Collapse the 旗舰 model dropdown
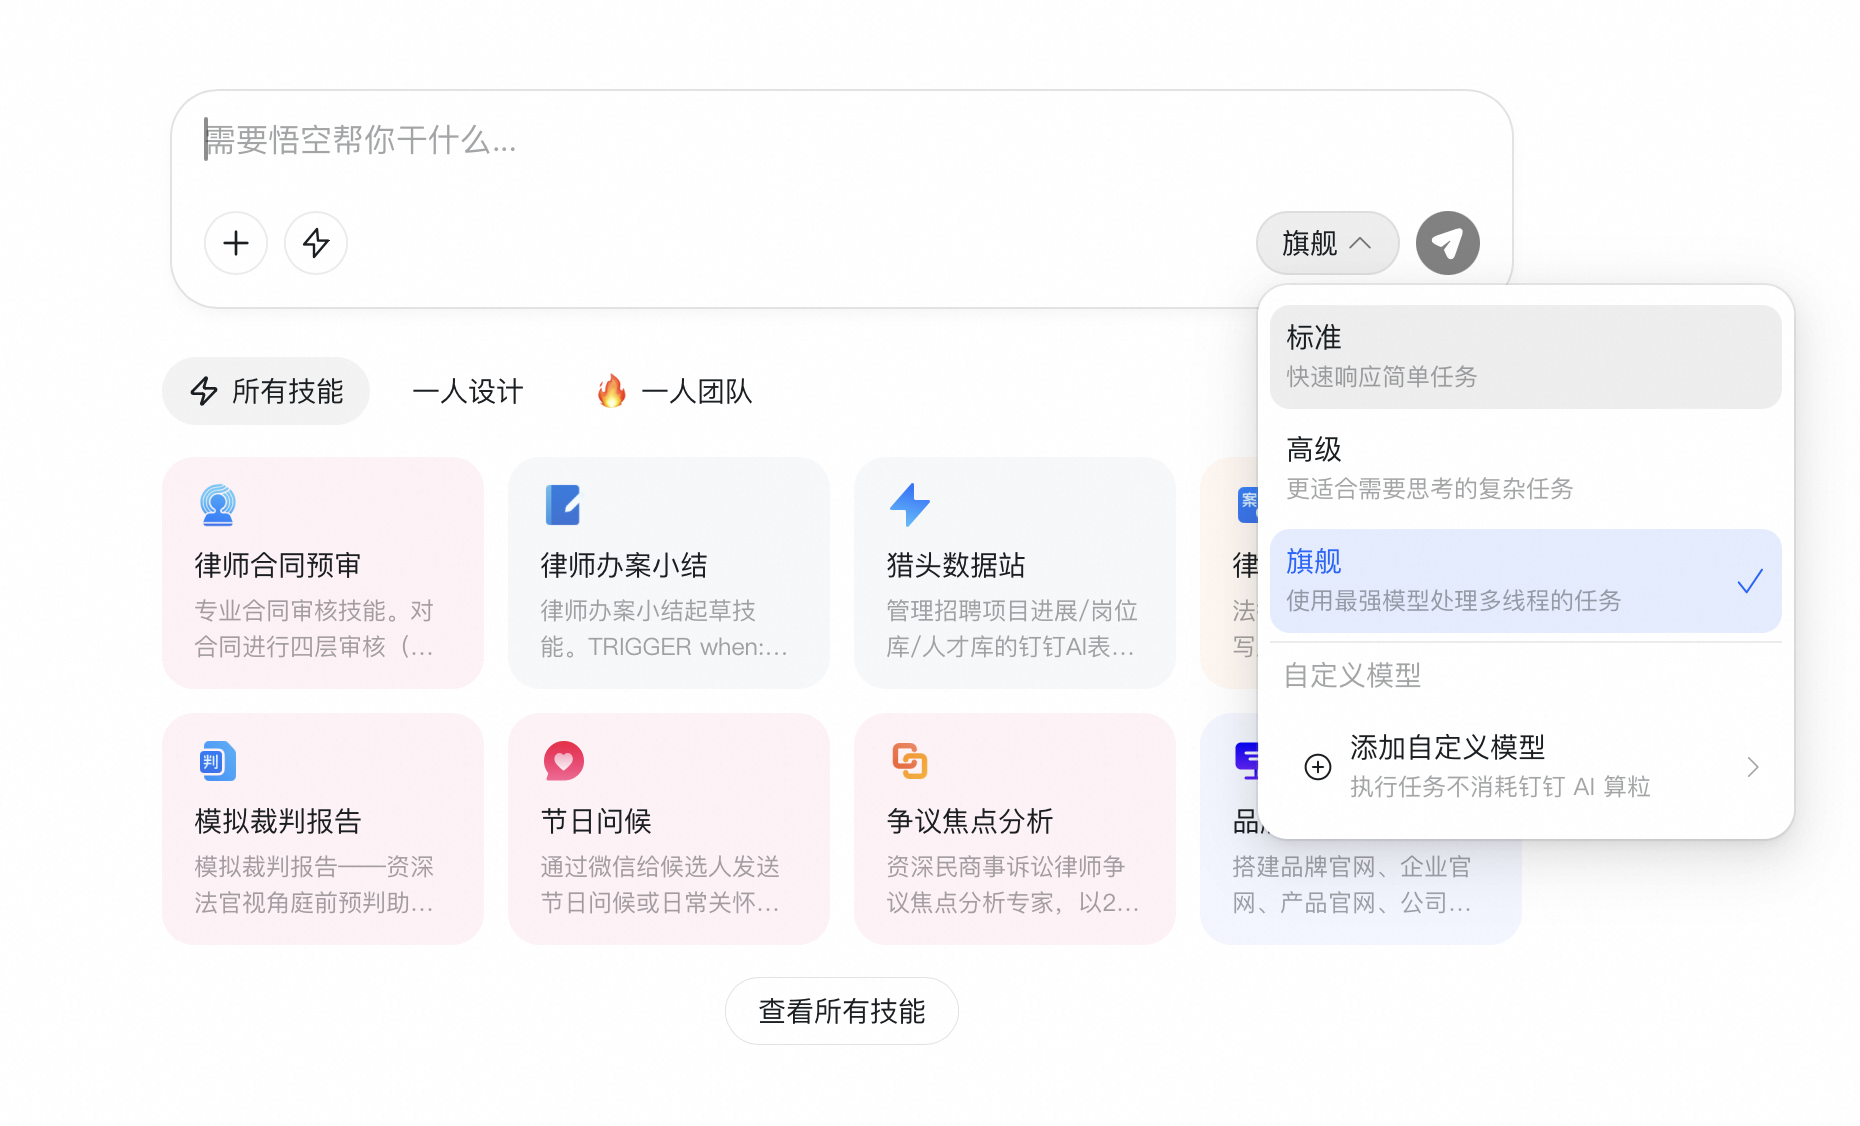The image size is (1860, 1126). point(1327,243)
